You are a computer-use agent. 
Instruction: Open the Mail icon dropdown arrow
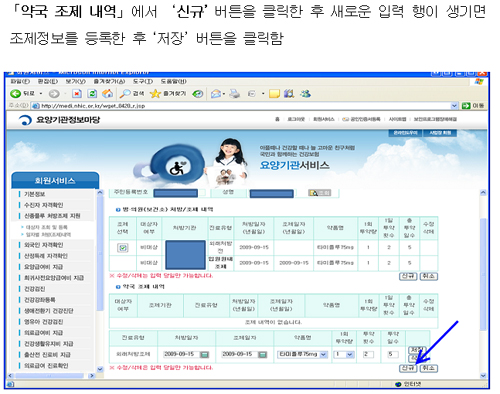tap(224, 94)
